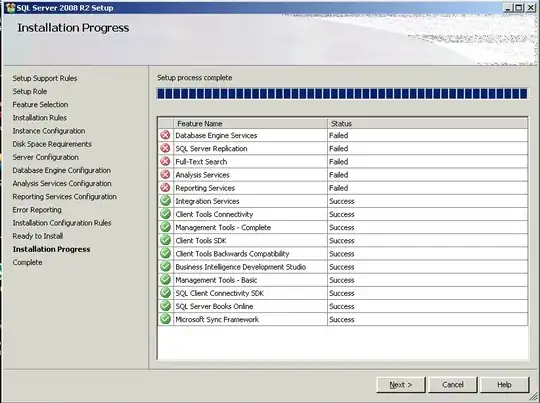Click the green check for Management Tools - Basic
540x403 pixels.
[x=165, y=279]
